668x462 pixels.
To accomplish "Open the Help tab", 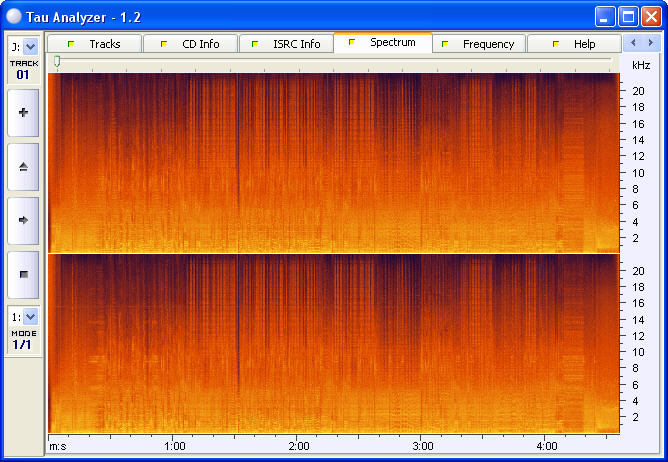I will coord(574,44).
